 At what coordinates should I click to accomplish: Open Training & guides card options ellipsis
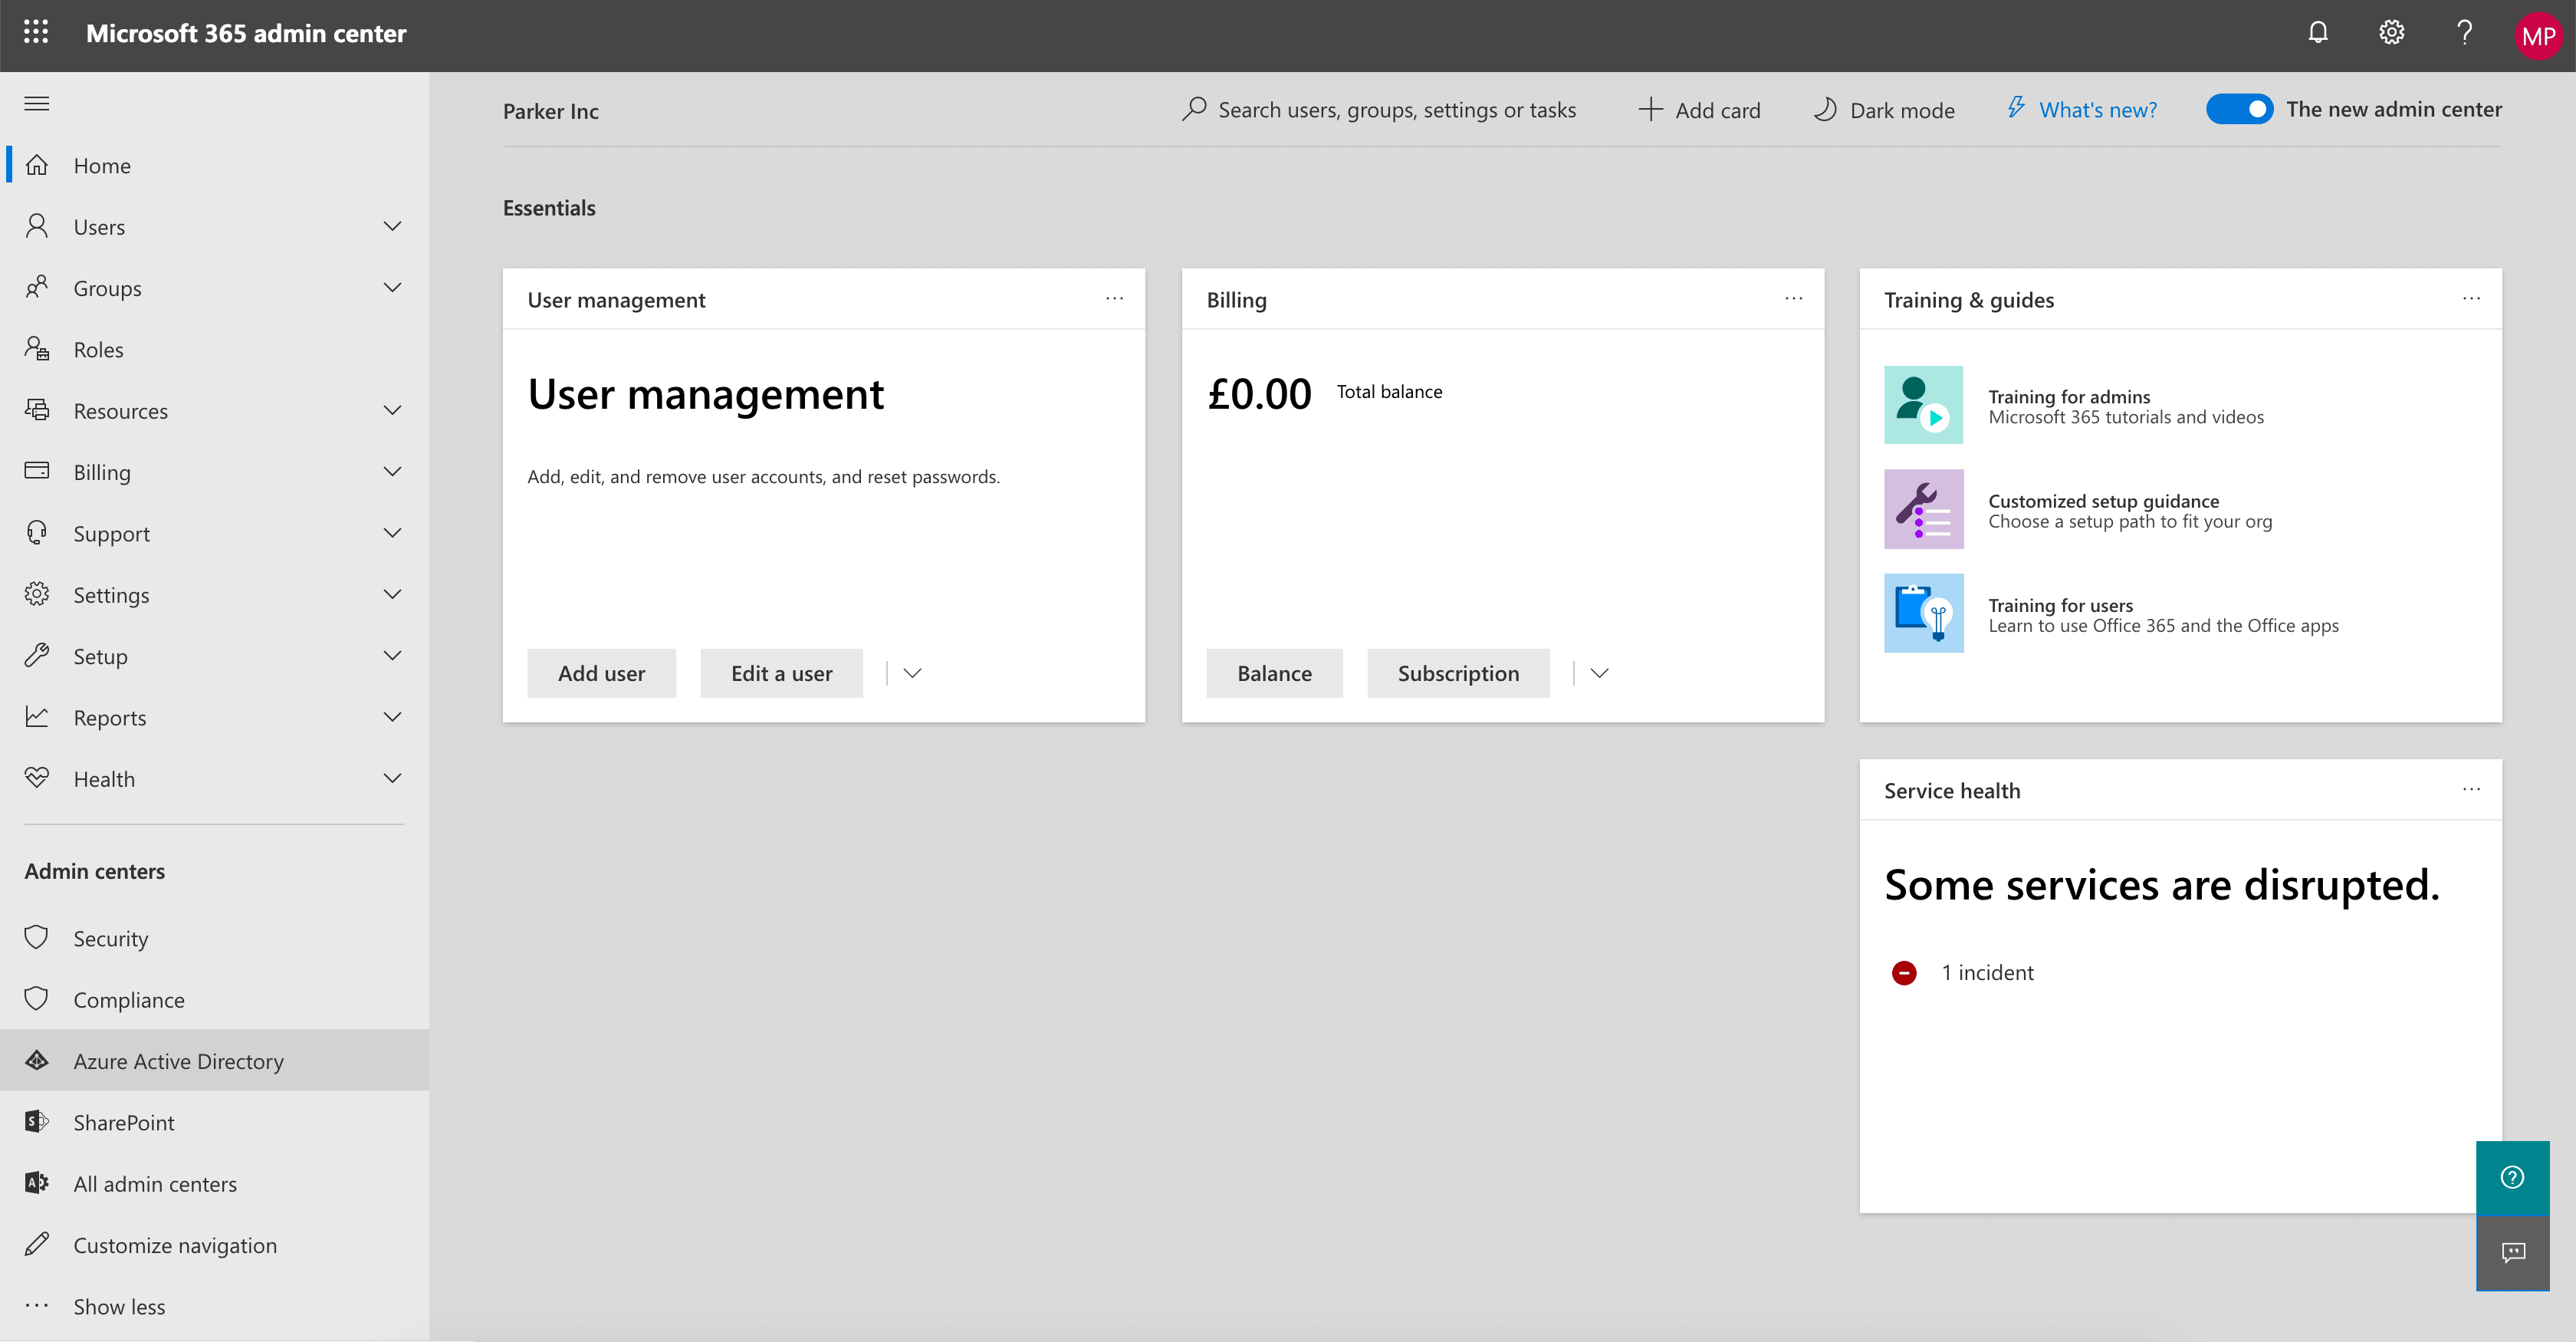click(x=2471, y=299)
